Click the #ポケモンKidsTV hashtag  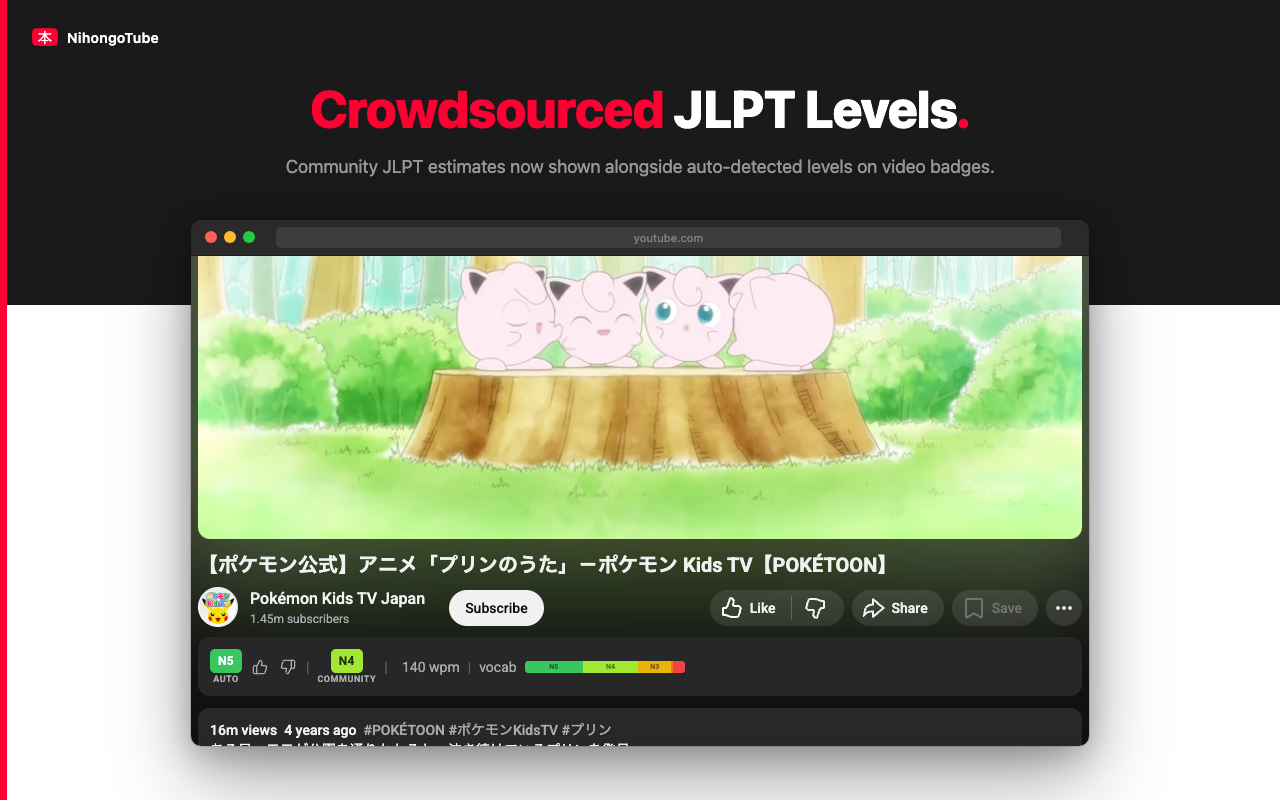pyautogui.click(x=503, y=730)
